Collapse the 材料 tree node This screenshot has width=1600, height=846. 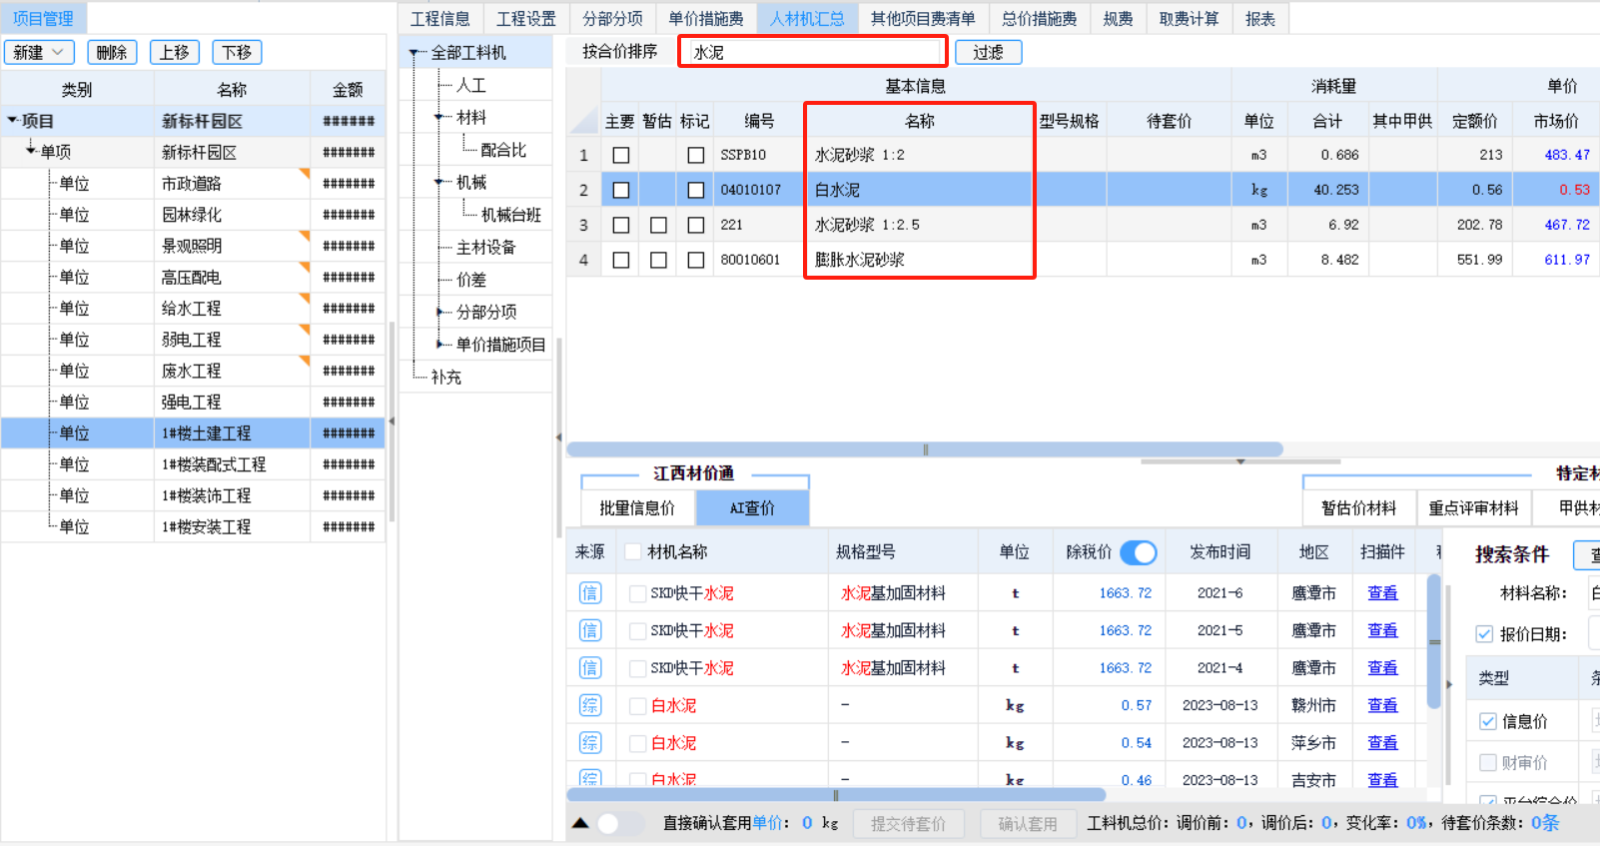coord(440,118)
